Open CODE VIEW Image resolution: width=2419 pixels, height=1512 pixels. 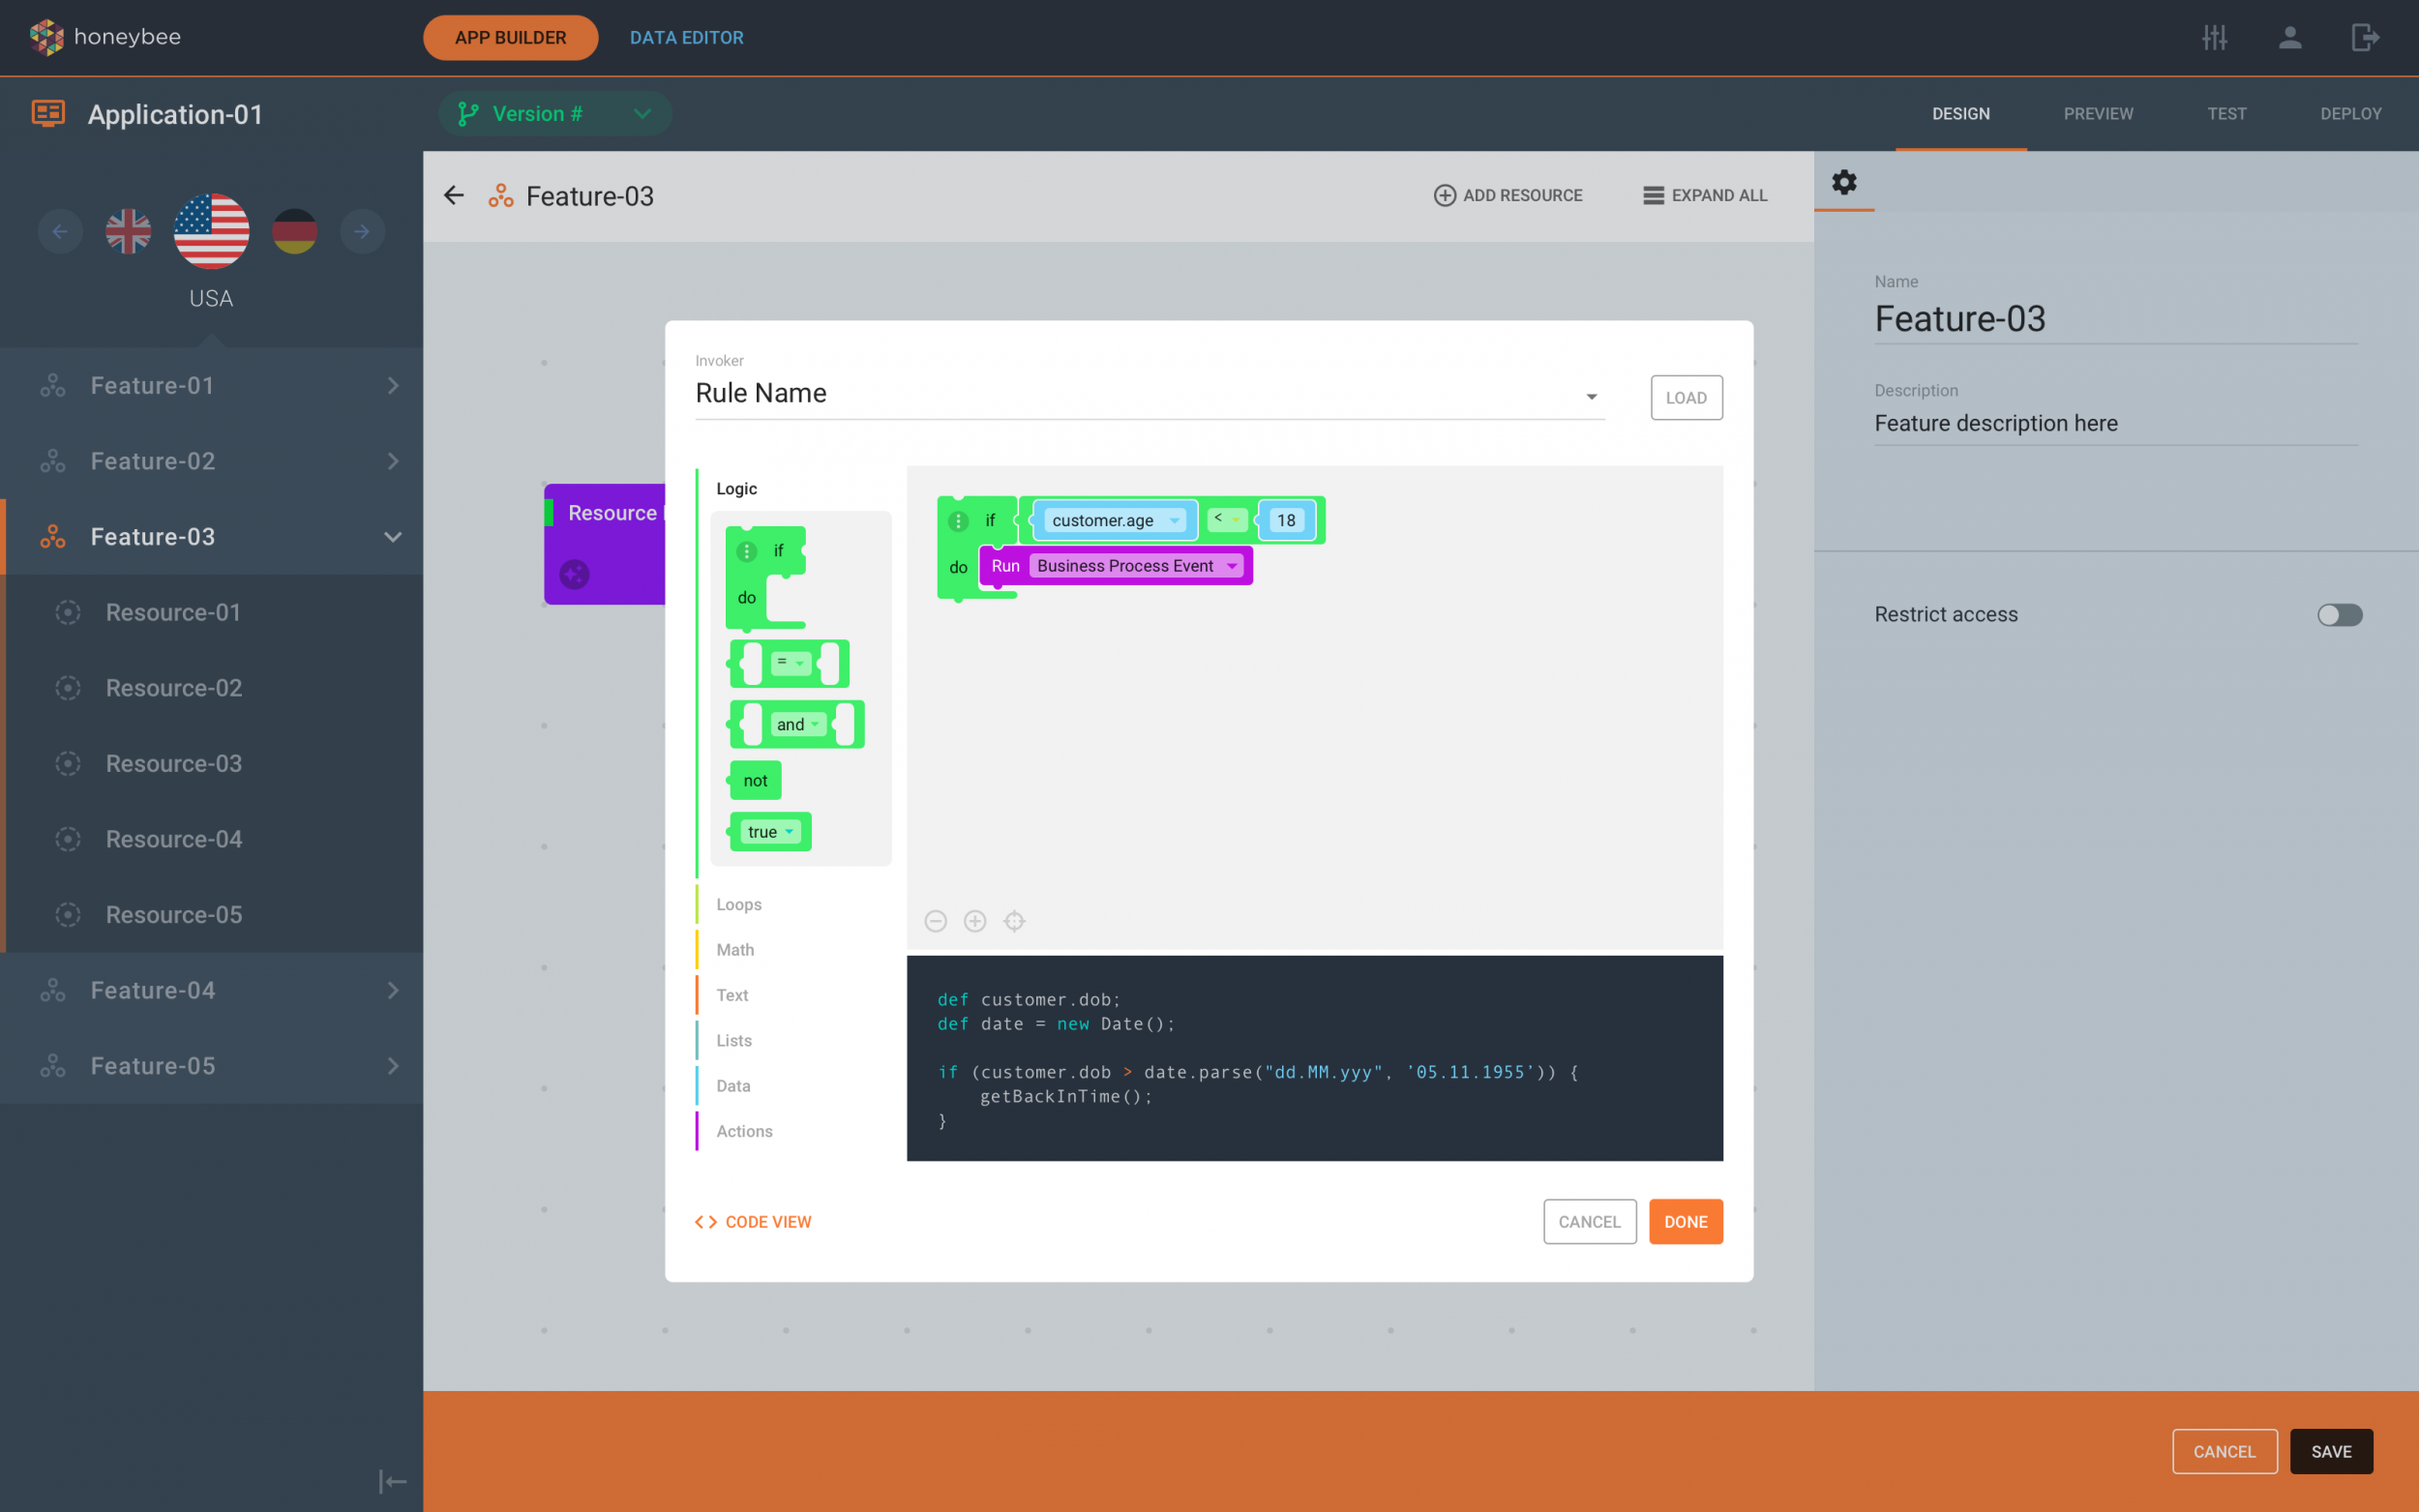pyautogui.click(x=753, y=1221)
